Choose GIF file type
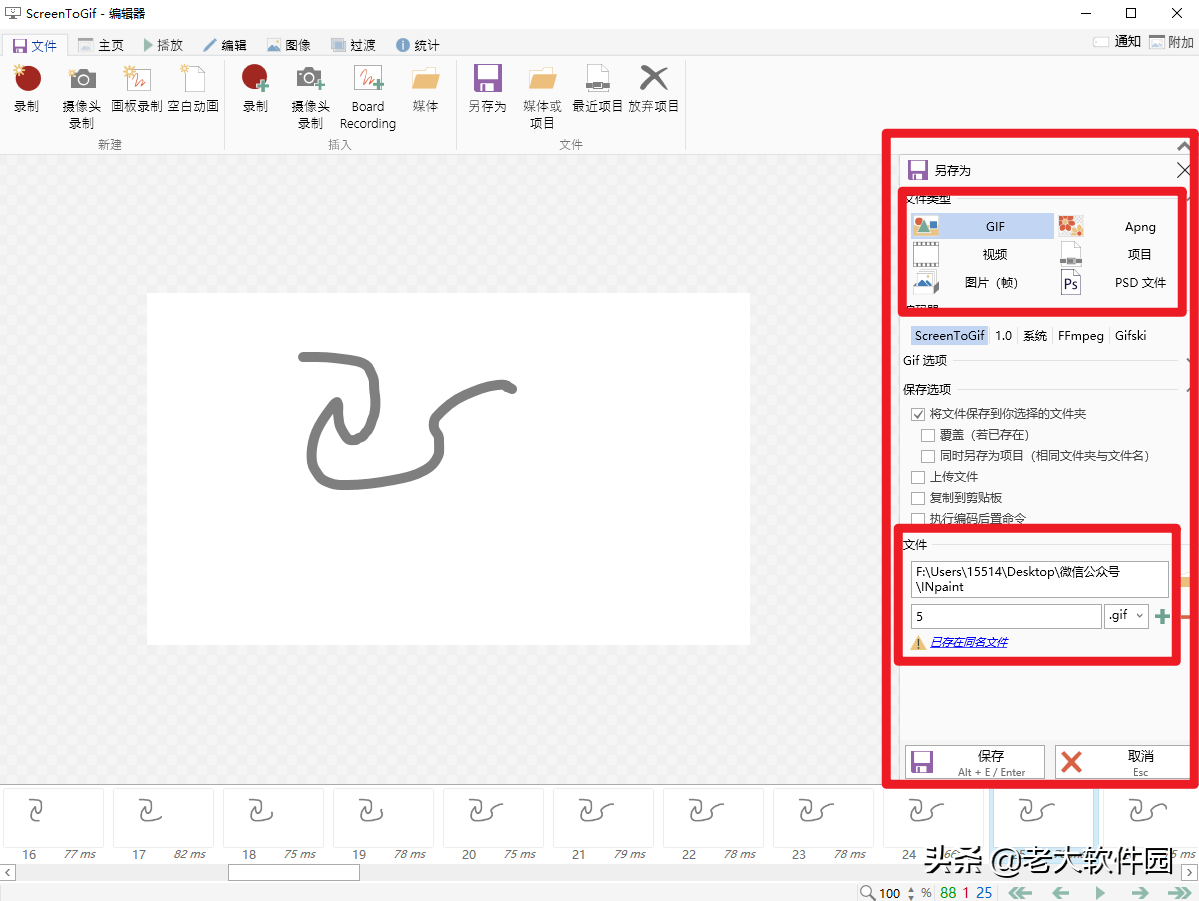The image size is (1199, 901). pyautogui.click(x=982, y=226)
